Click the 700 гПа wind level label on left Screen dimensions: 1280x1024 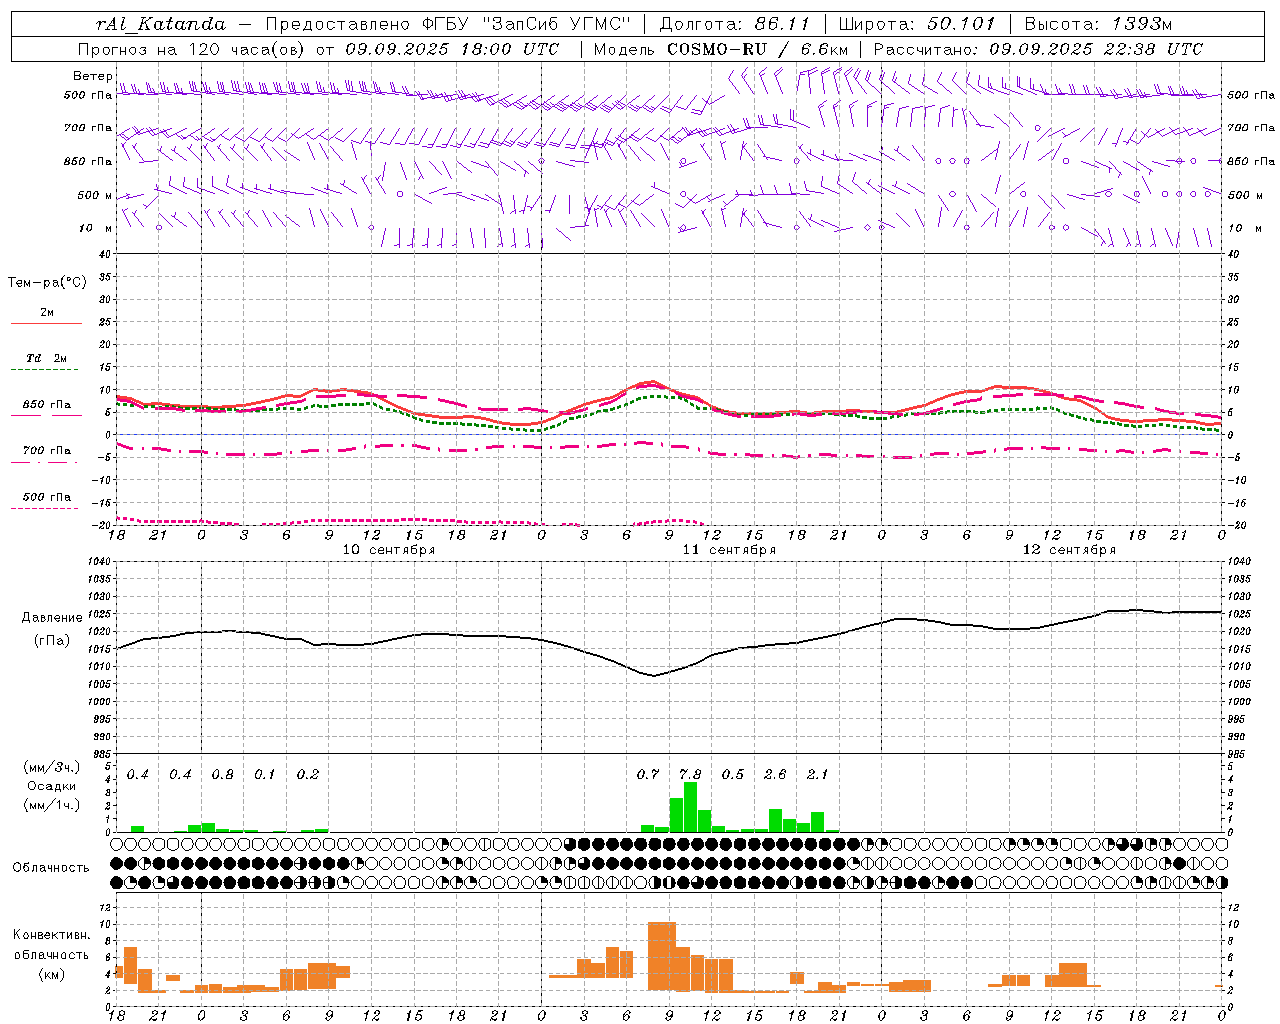88,128
